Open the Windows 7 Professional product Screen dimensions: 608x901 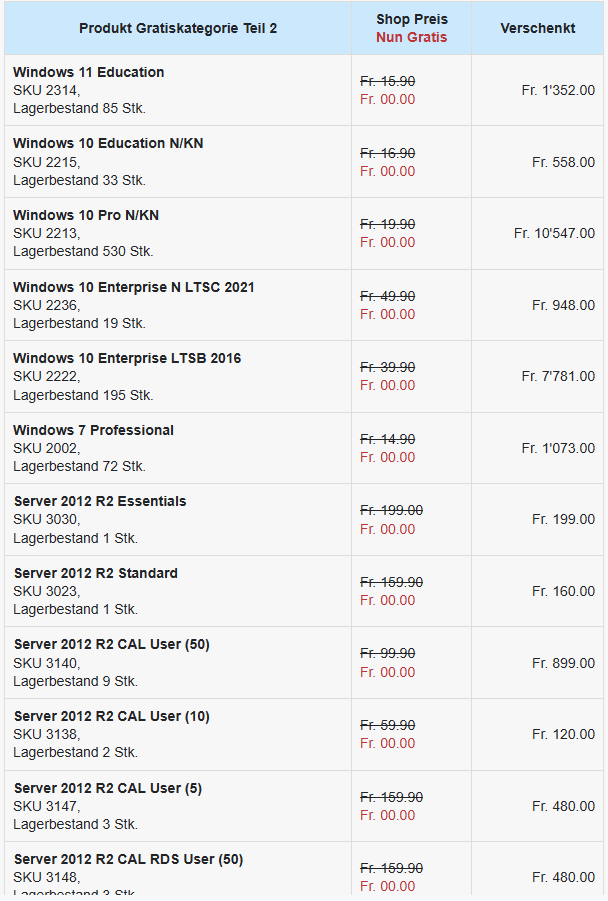(93, 430)
